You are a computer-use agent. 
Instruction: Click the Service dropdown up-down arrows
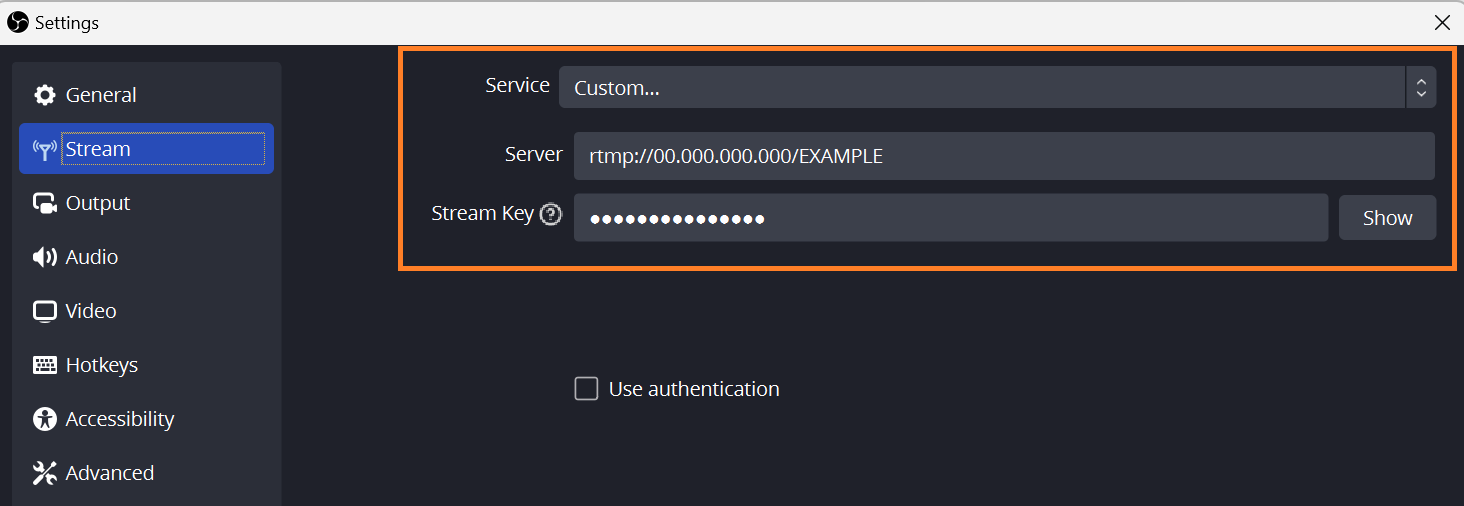coord(1421,87)
